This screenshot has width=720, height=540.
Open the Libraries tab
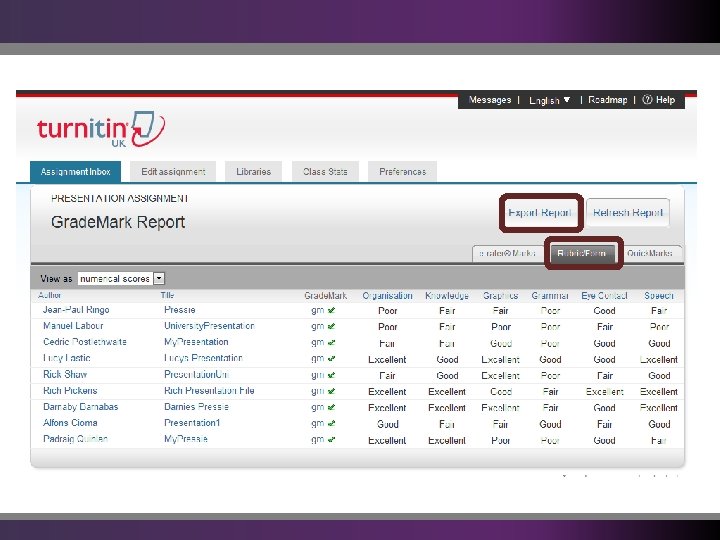(x=253, y=172)
